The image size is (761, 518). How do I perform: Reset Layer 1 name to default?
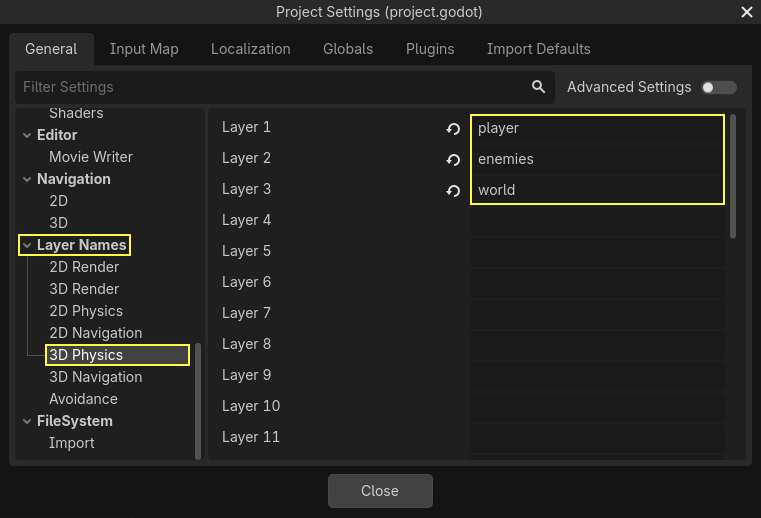coord(453,129)
